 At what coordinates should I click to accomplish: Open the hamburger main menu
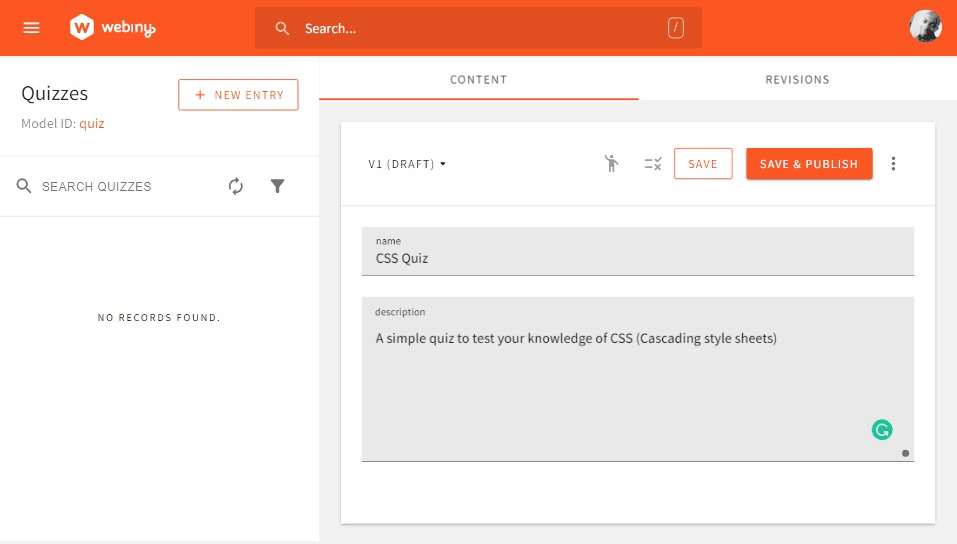[x=31, y=28]
